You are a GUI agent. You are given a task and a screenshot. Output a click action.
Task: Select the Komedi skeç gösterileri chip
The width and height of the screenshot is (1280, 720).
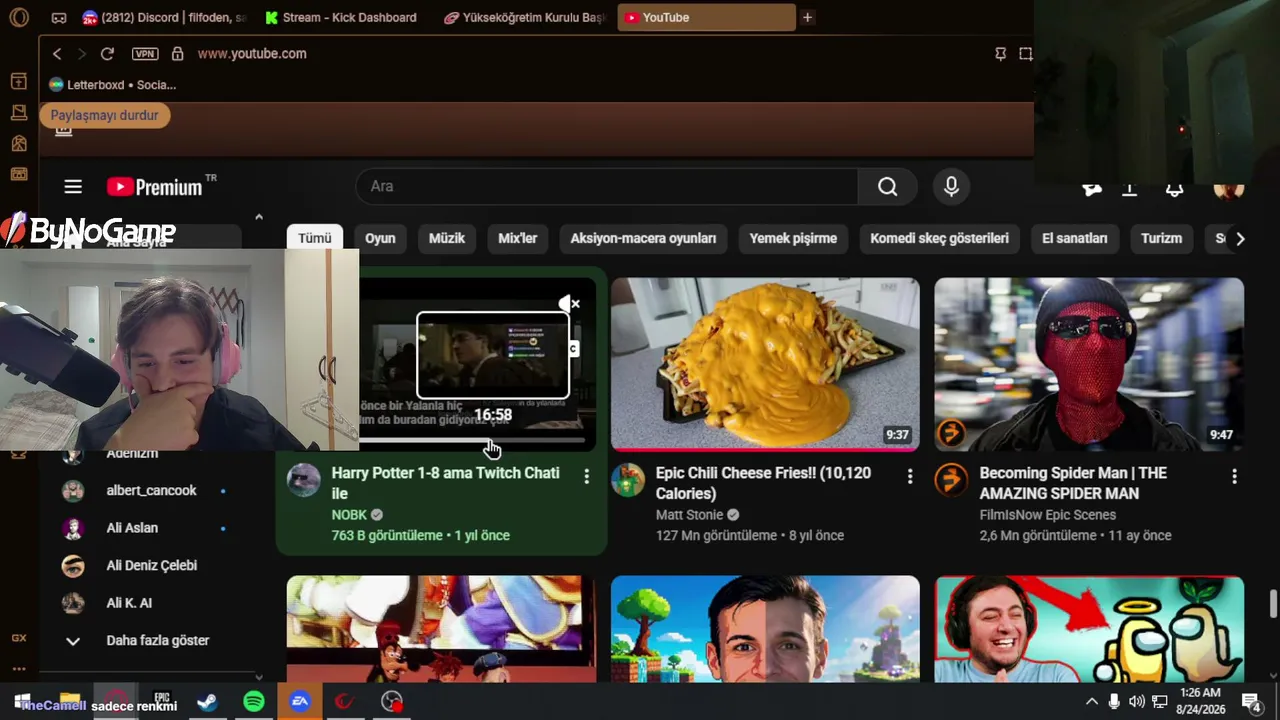pos(939,239)
